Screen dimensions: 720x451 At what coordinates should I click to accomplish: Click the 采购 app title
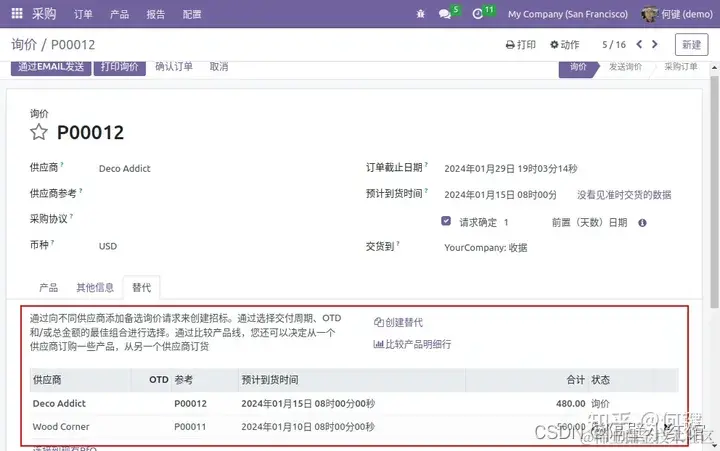coord(44,14)
